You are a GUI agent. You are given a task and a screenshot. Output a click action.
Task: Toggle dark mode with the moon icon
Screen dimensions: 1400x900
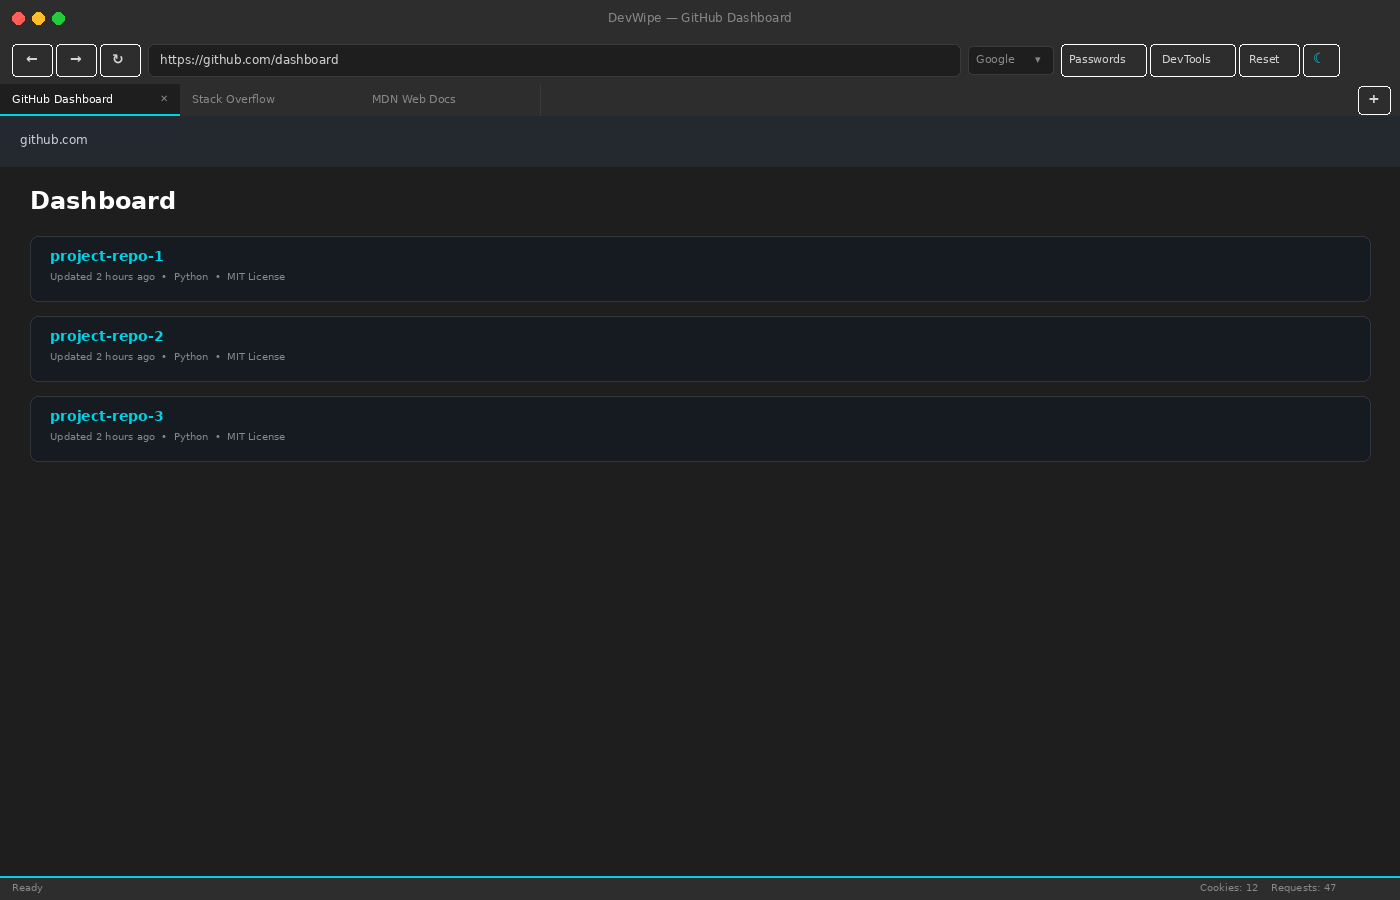tap(1321, 60)
